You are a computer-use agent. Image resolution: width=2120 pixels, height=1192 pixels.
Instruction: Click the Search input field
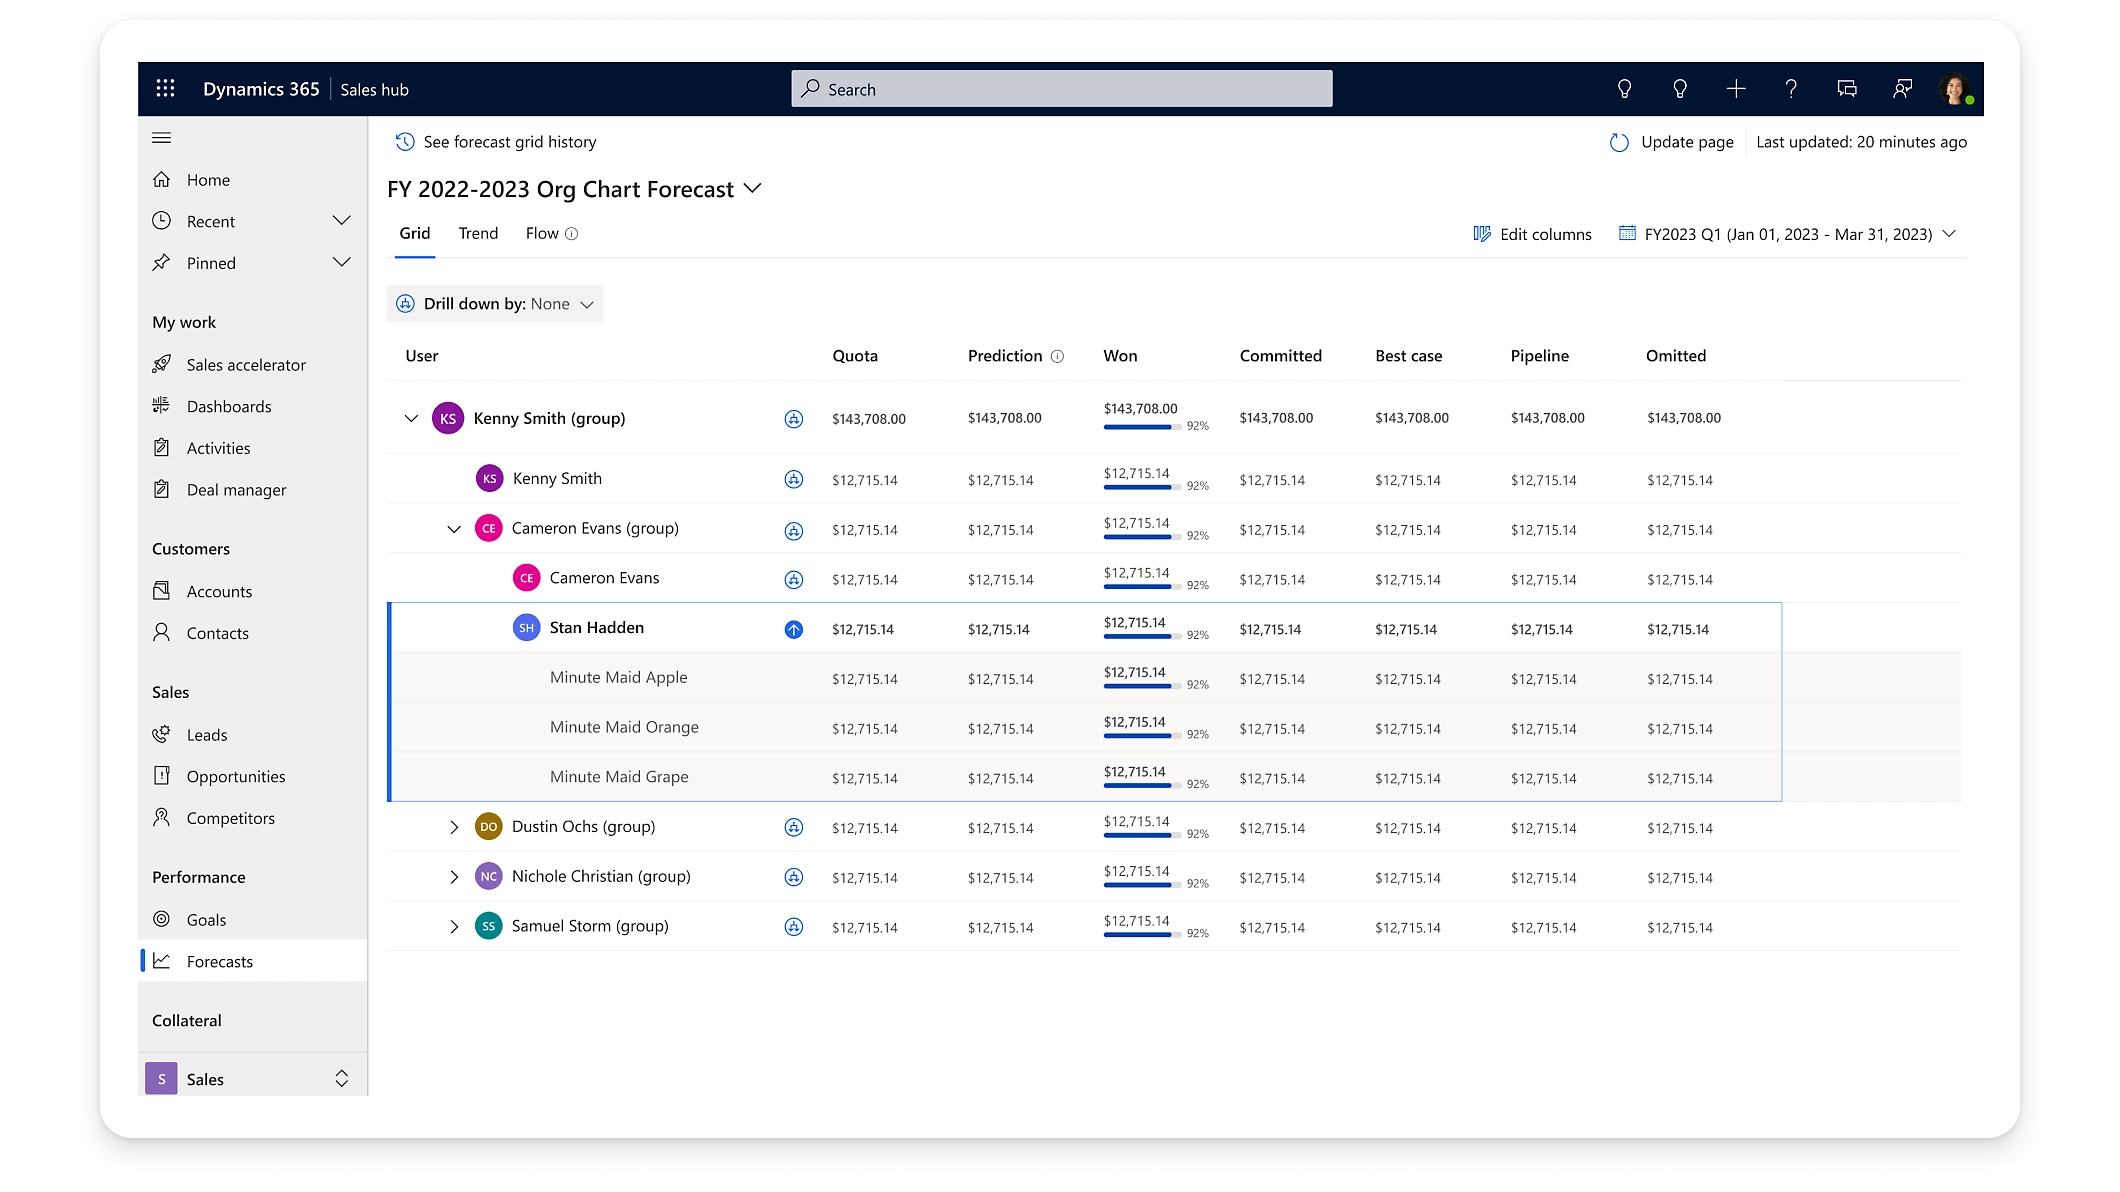pyautogui.click(x=1062, y=89)
